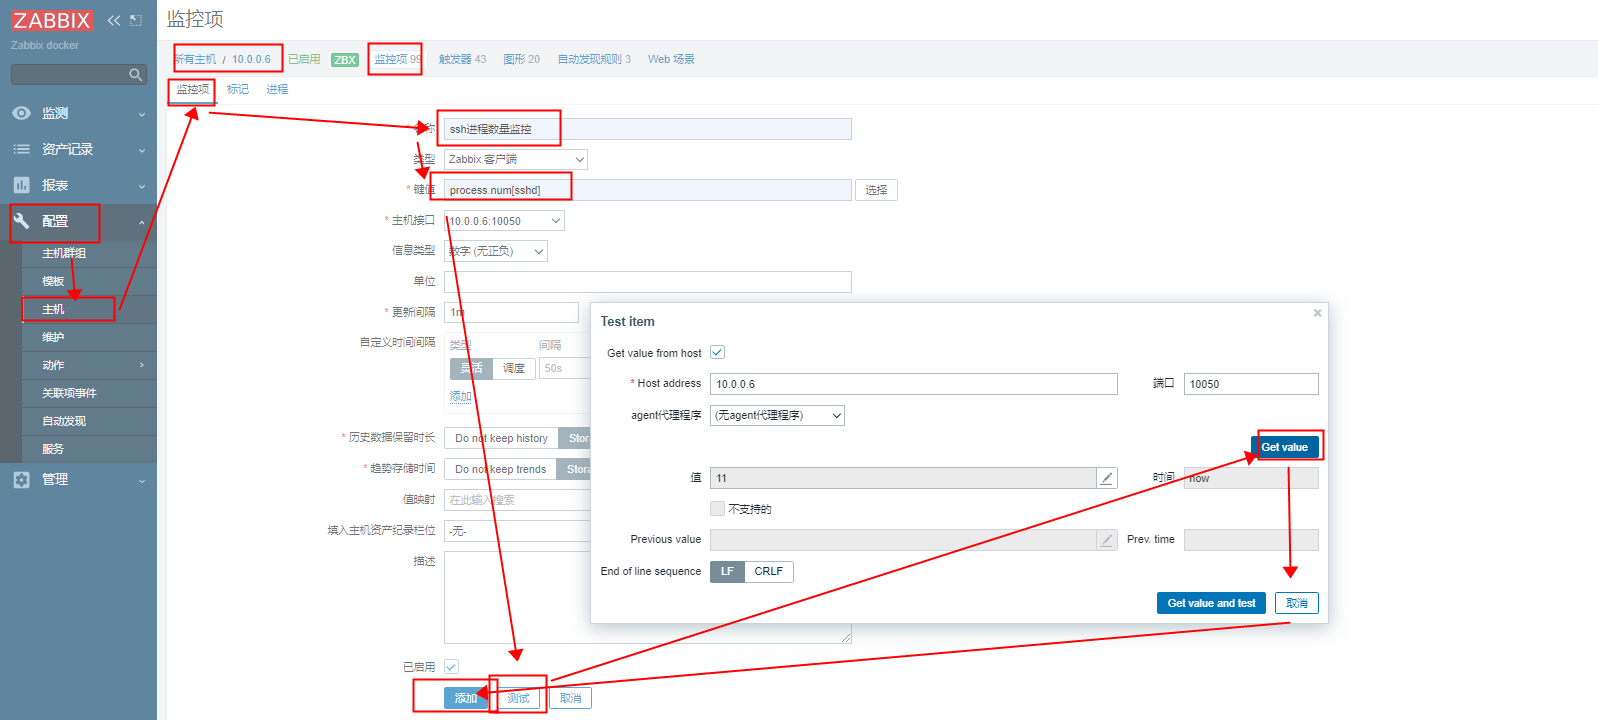This screenshot has width=1598, height=720.
Task: Click the 单位 input field
Action: 647,282
